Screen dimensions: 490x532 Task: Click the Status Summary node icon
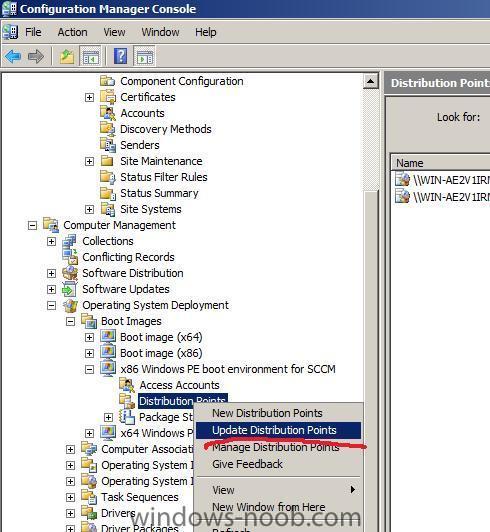click(108, 193)
